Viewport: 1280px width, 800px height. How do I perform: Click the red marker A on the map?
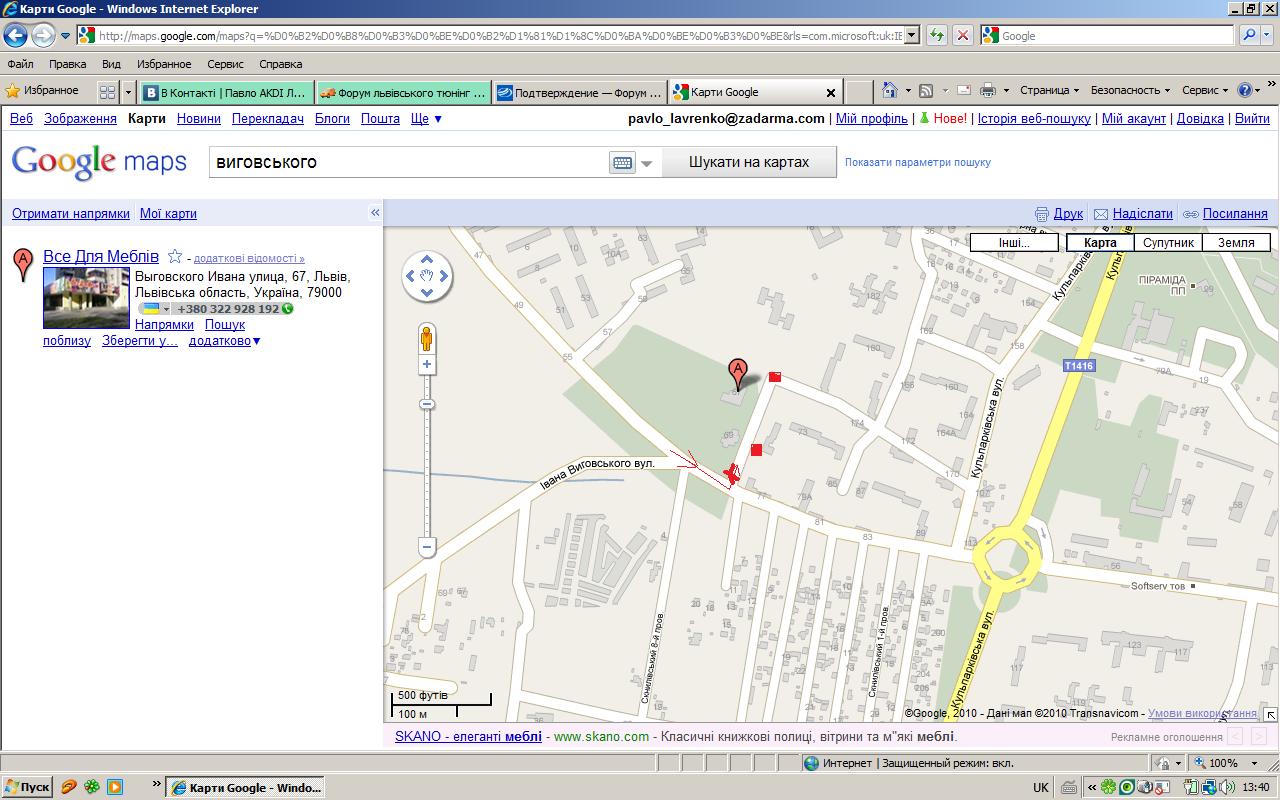click(x=738, y=373)
